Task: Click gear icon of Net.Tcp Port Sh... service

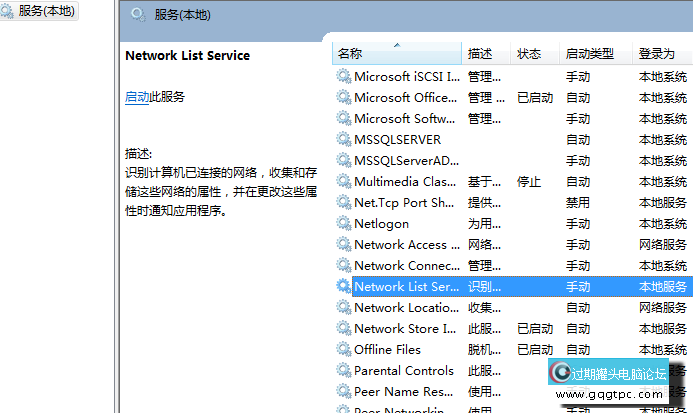Action: [343, 202]
